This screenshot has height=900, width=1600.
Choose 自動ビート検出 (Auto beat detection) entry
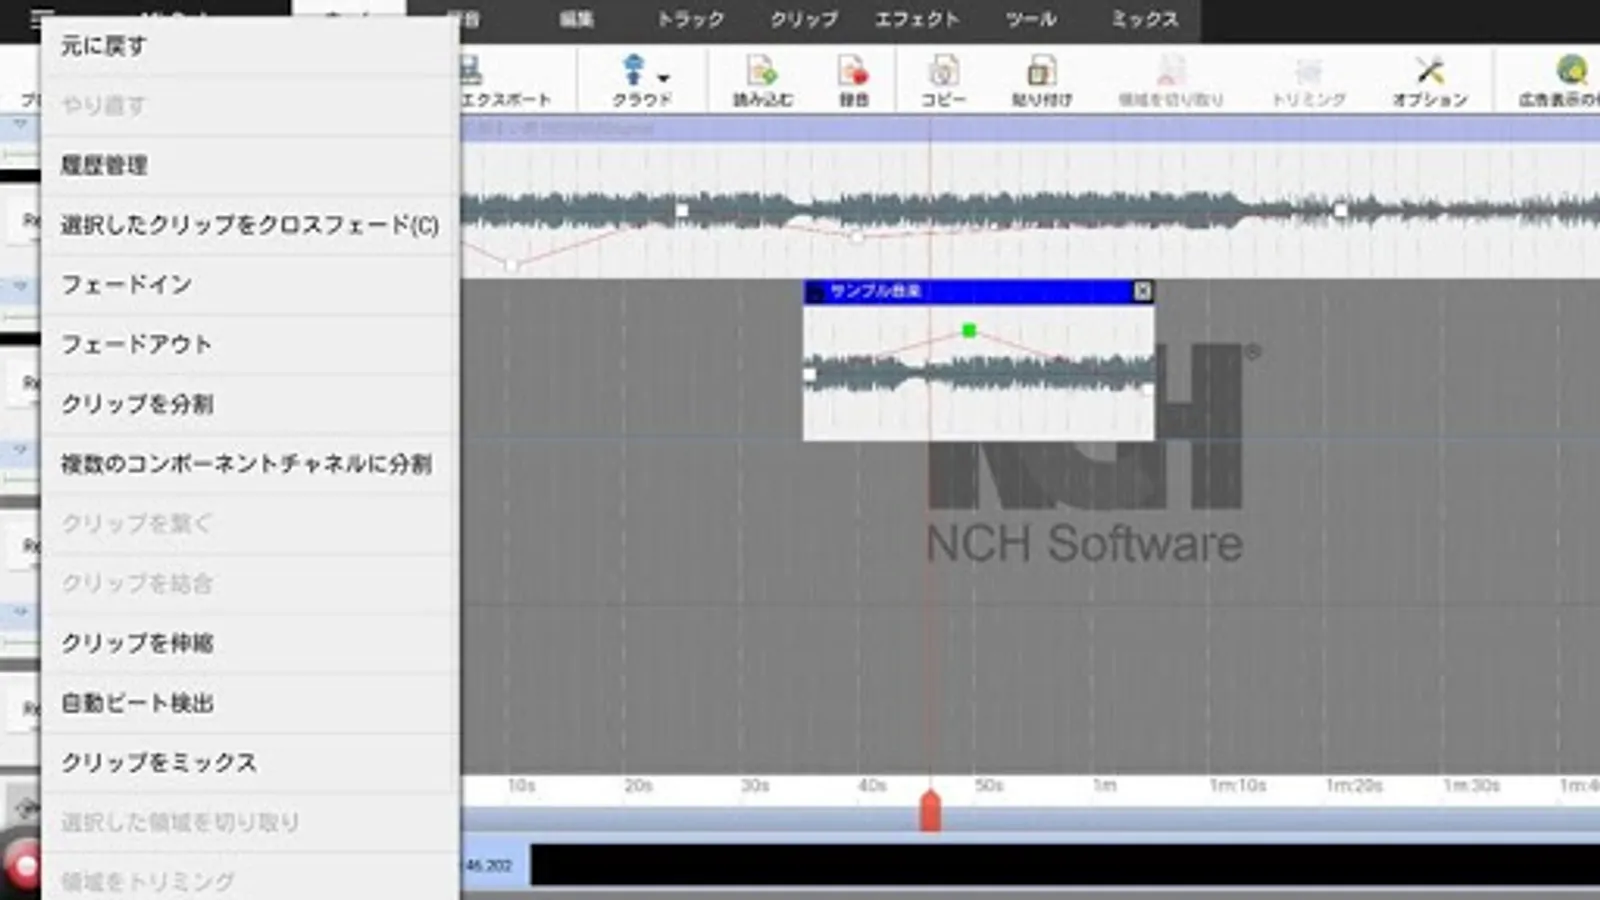coord(250,703)
